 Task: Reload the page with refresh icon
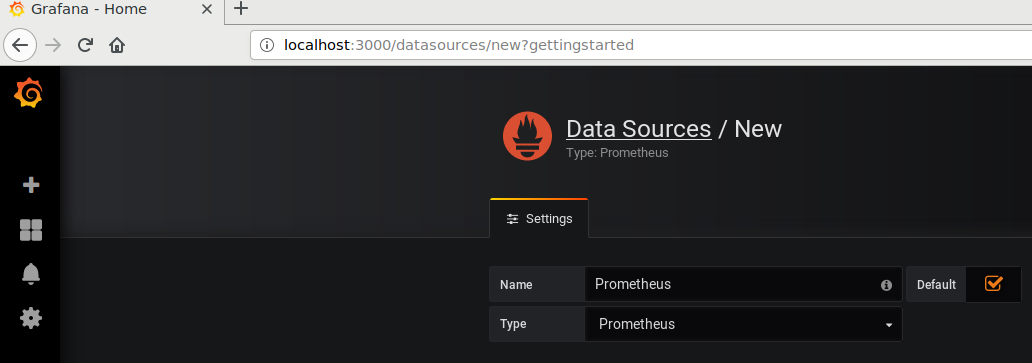coord(85,45)
